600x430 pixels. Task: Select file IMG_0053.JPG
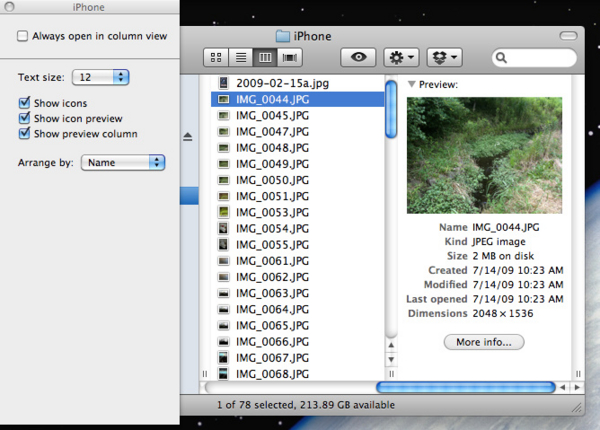(x=297, y=212)
